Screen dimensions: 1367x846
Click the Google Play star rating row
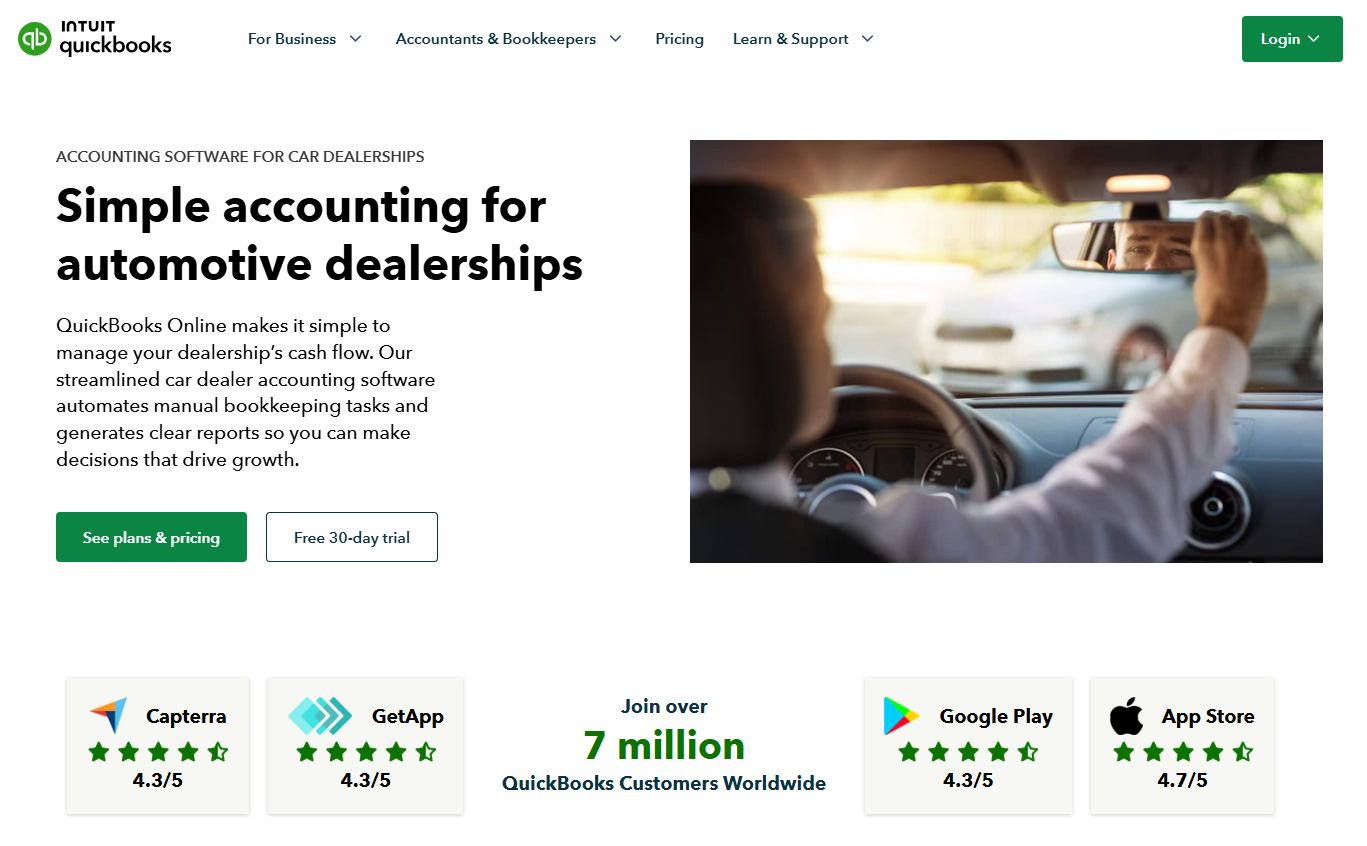[x=968, y=751]
